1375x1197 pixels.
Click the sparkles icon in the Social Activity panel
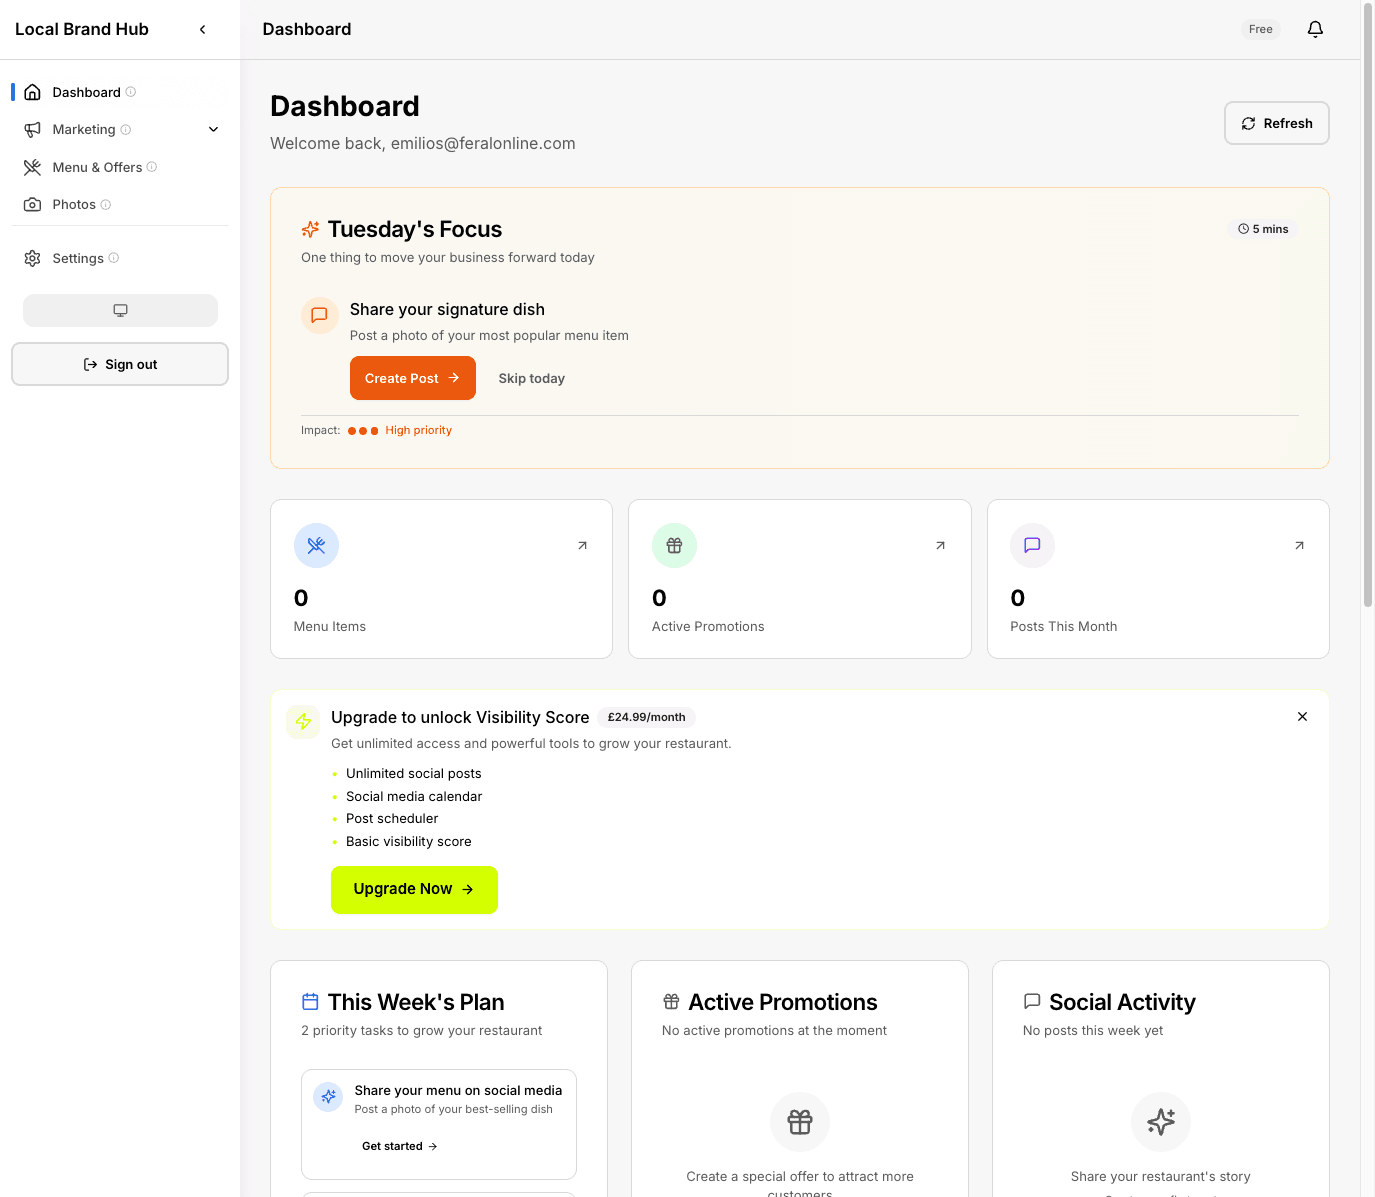pyautogui.click(x=1161, y=1122)
